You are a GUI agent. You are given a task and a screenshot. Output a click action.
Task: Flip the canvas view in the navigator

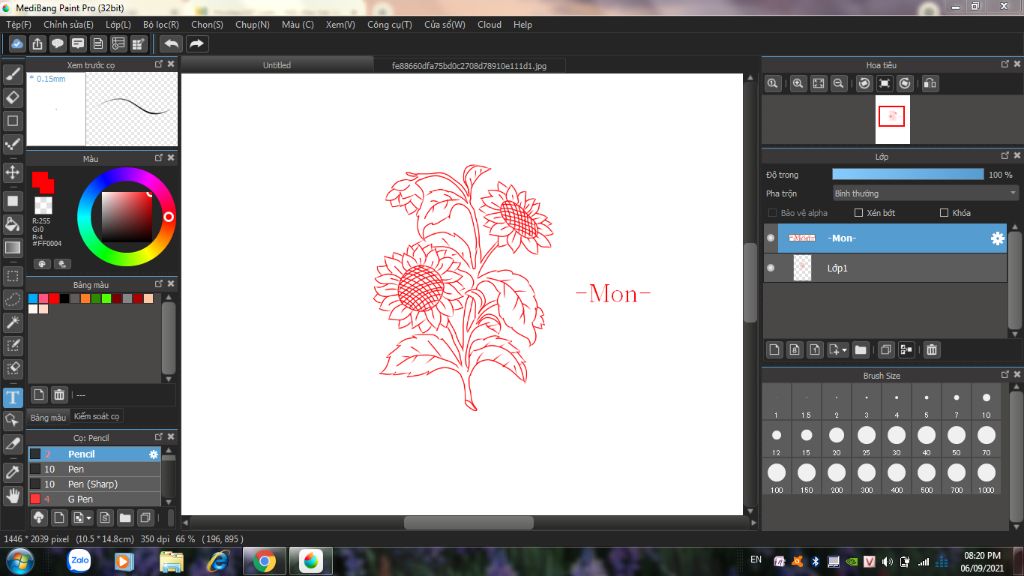[930, 84]
